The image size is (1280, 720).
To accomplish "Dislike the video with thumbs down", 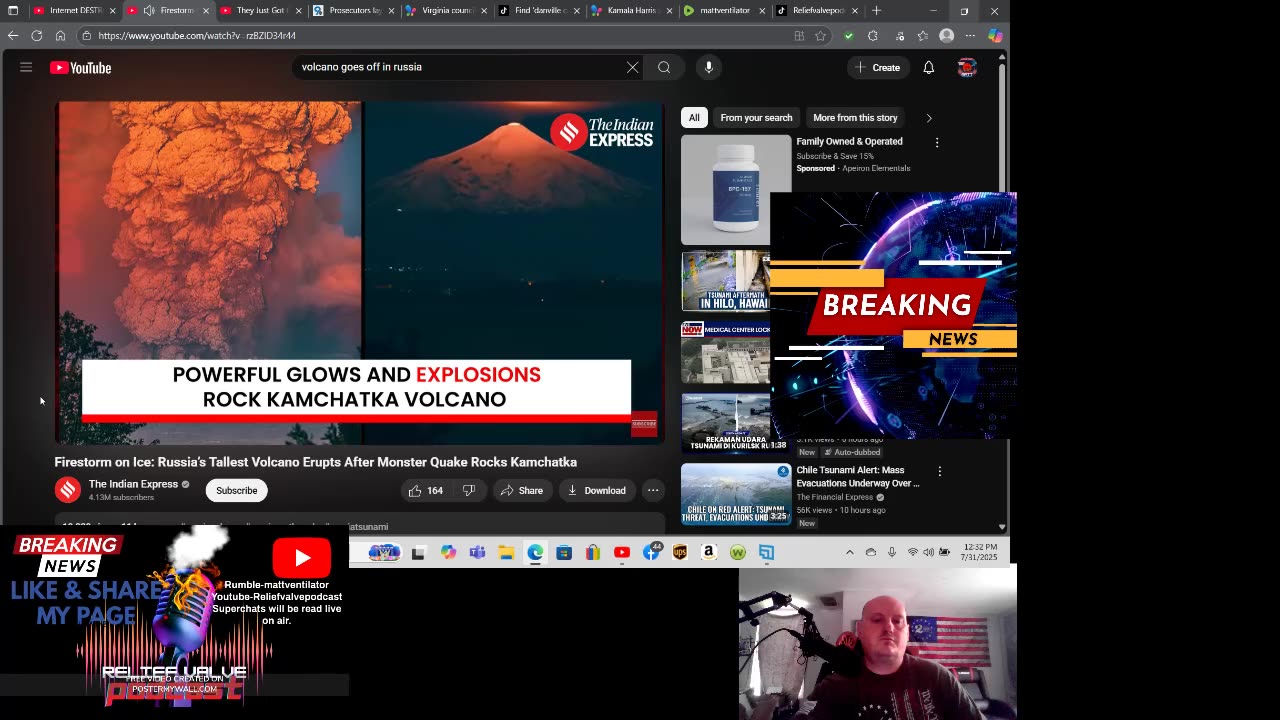I will 468,490.
